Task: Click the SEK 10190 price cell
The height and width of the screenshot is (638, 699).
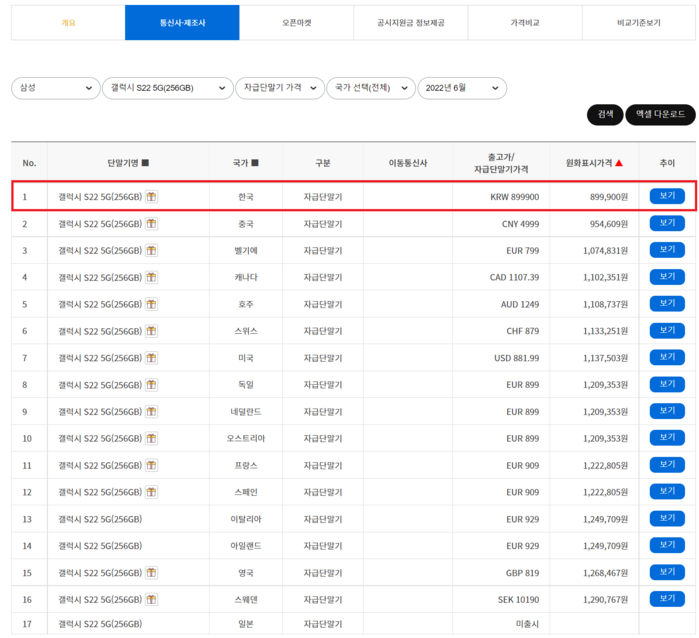Action: (518, 600)
